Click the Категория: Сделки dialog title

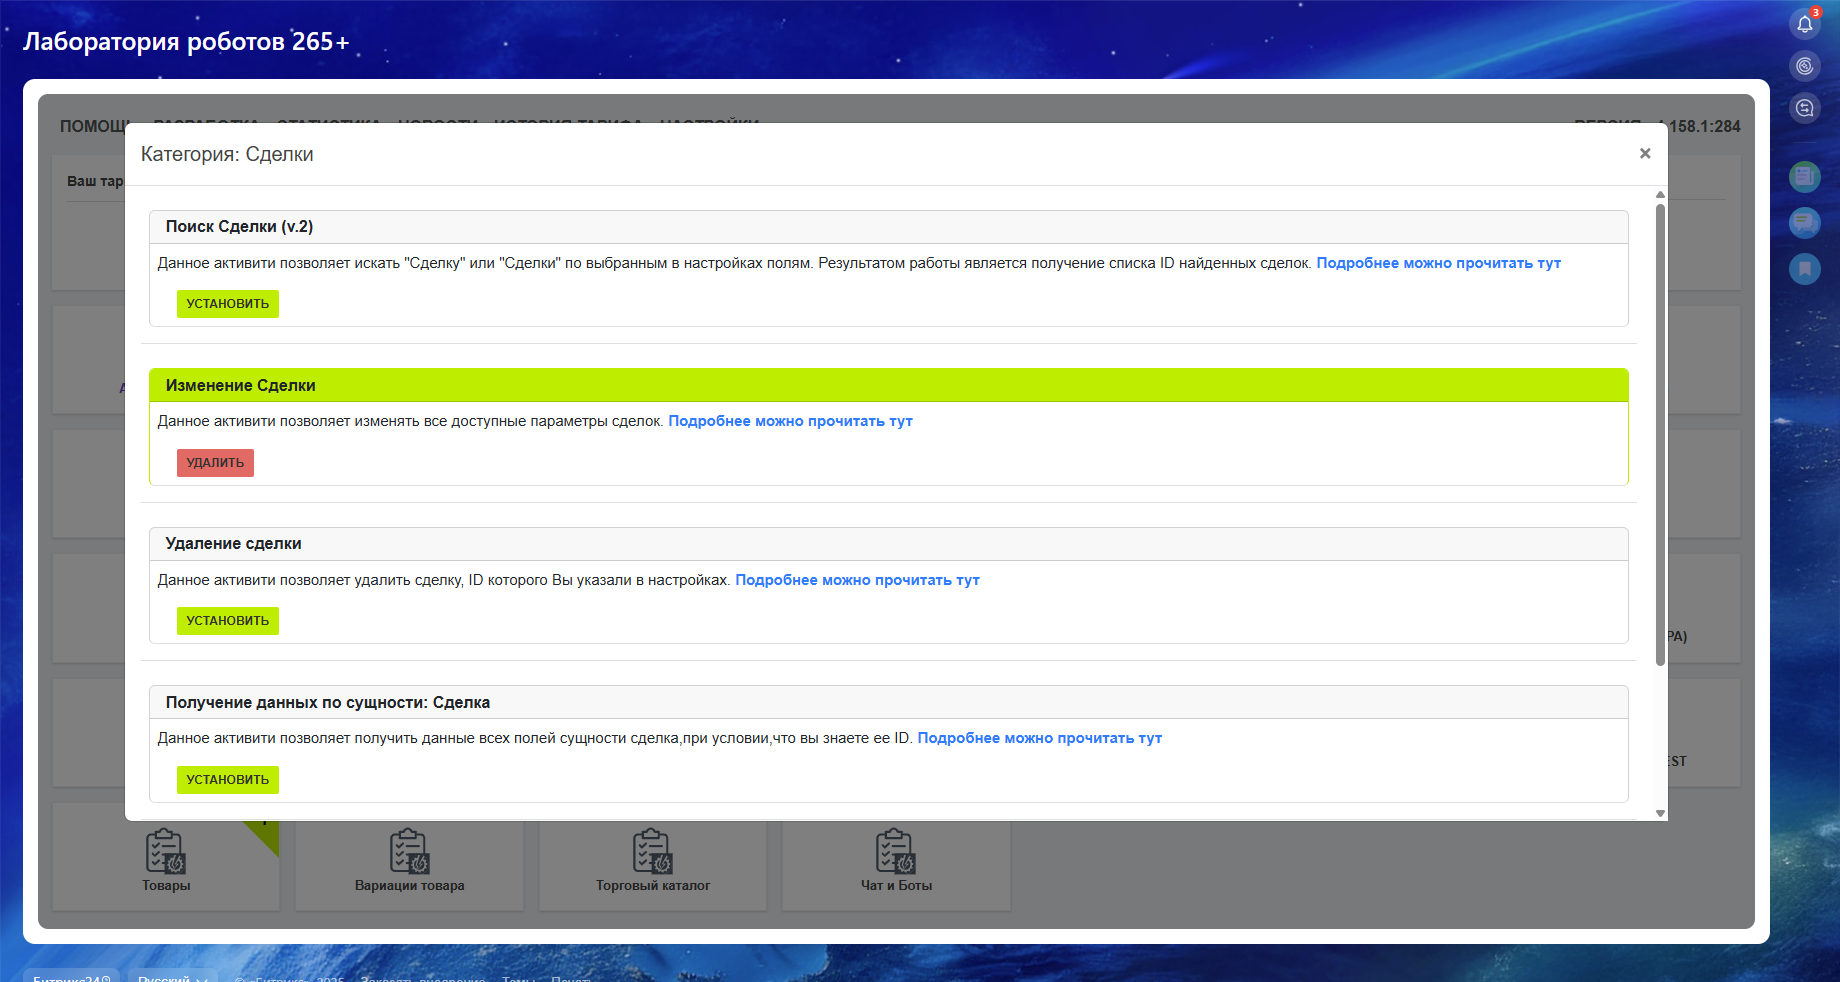[x=227, y=154]
